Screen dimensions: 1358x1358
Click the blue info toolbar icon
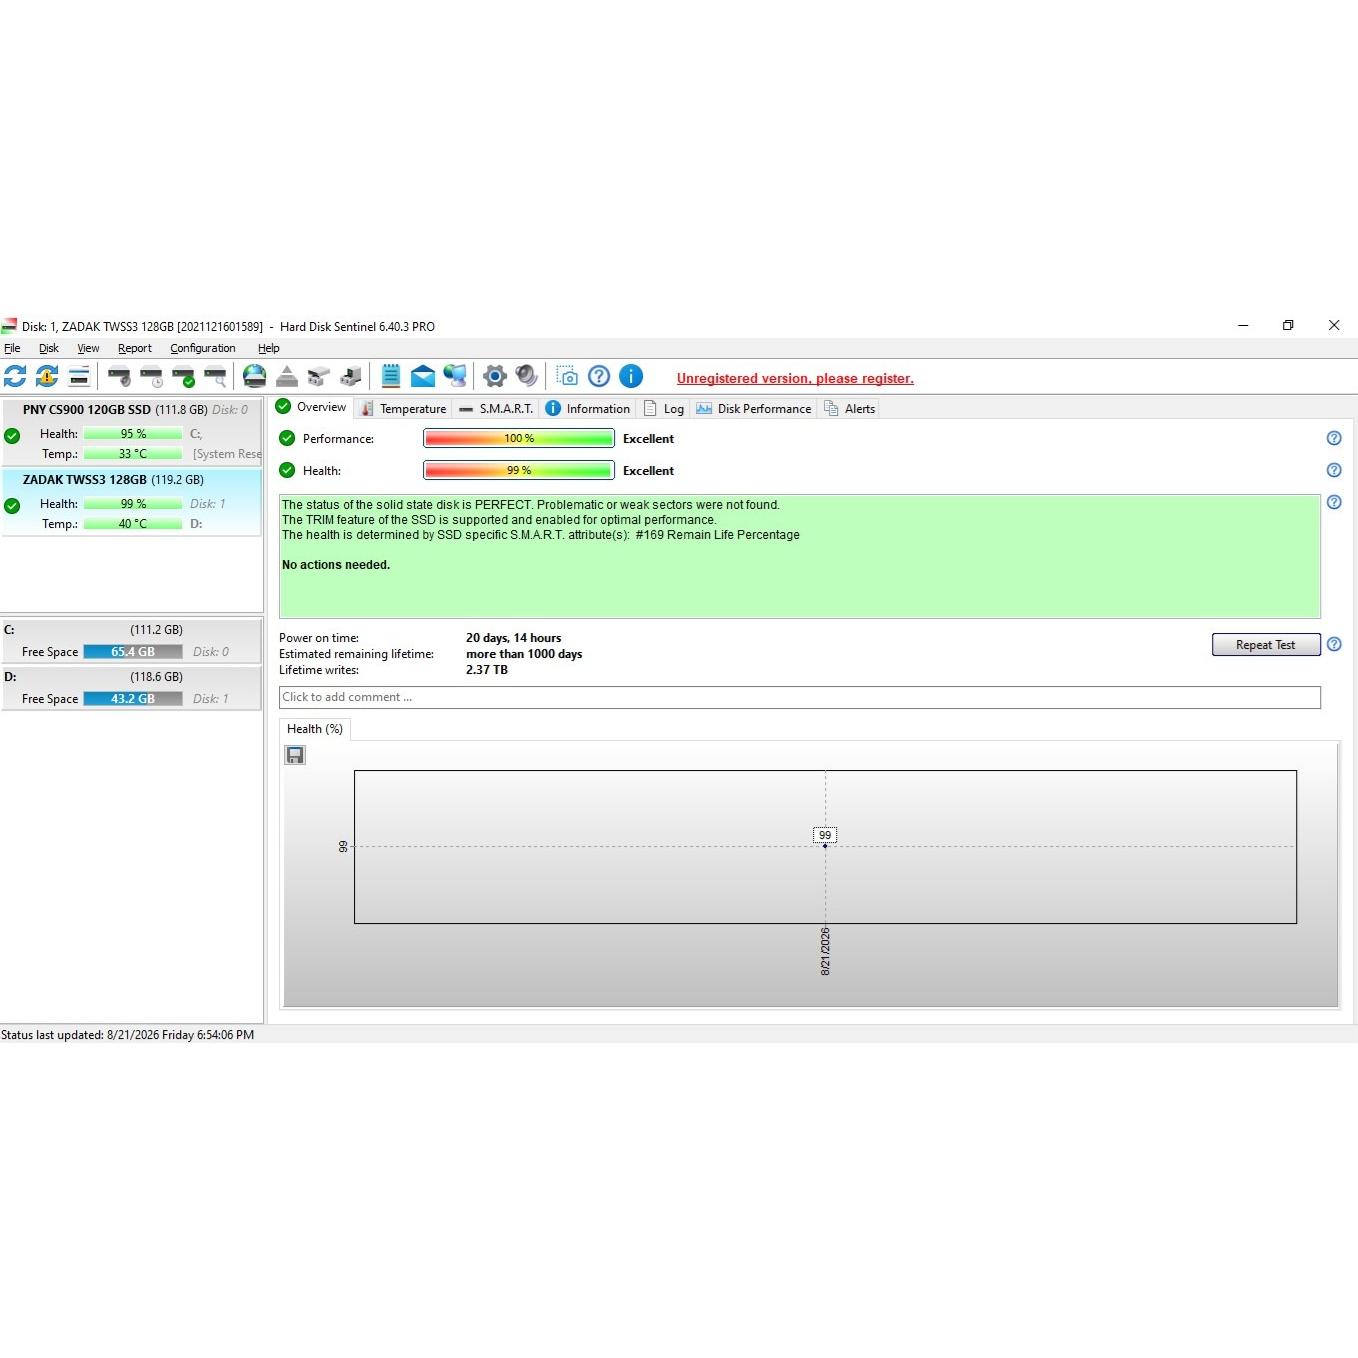[x=631, y=376]
